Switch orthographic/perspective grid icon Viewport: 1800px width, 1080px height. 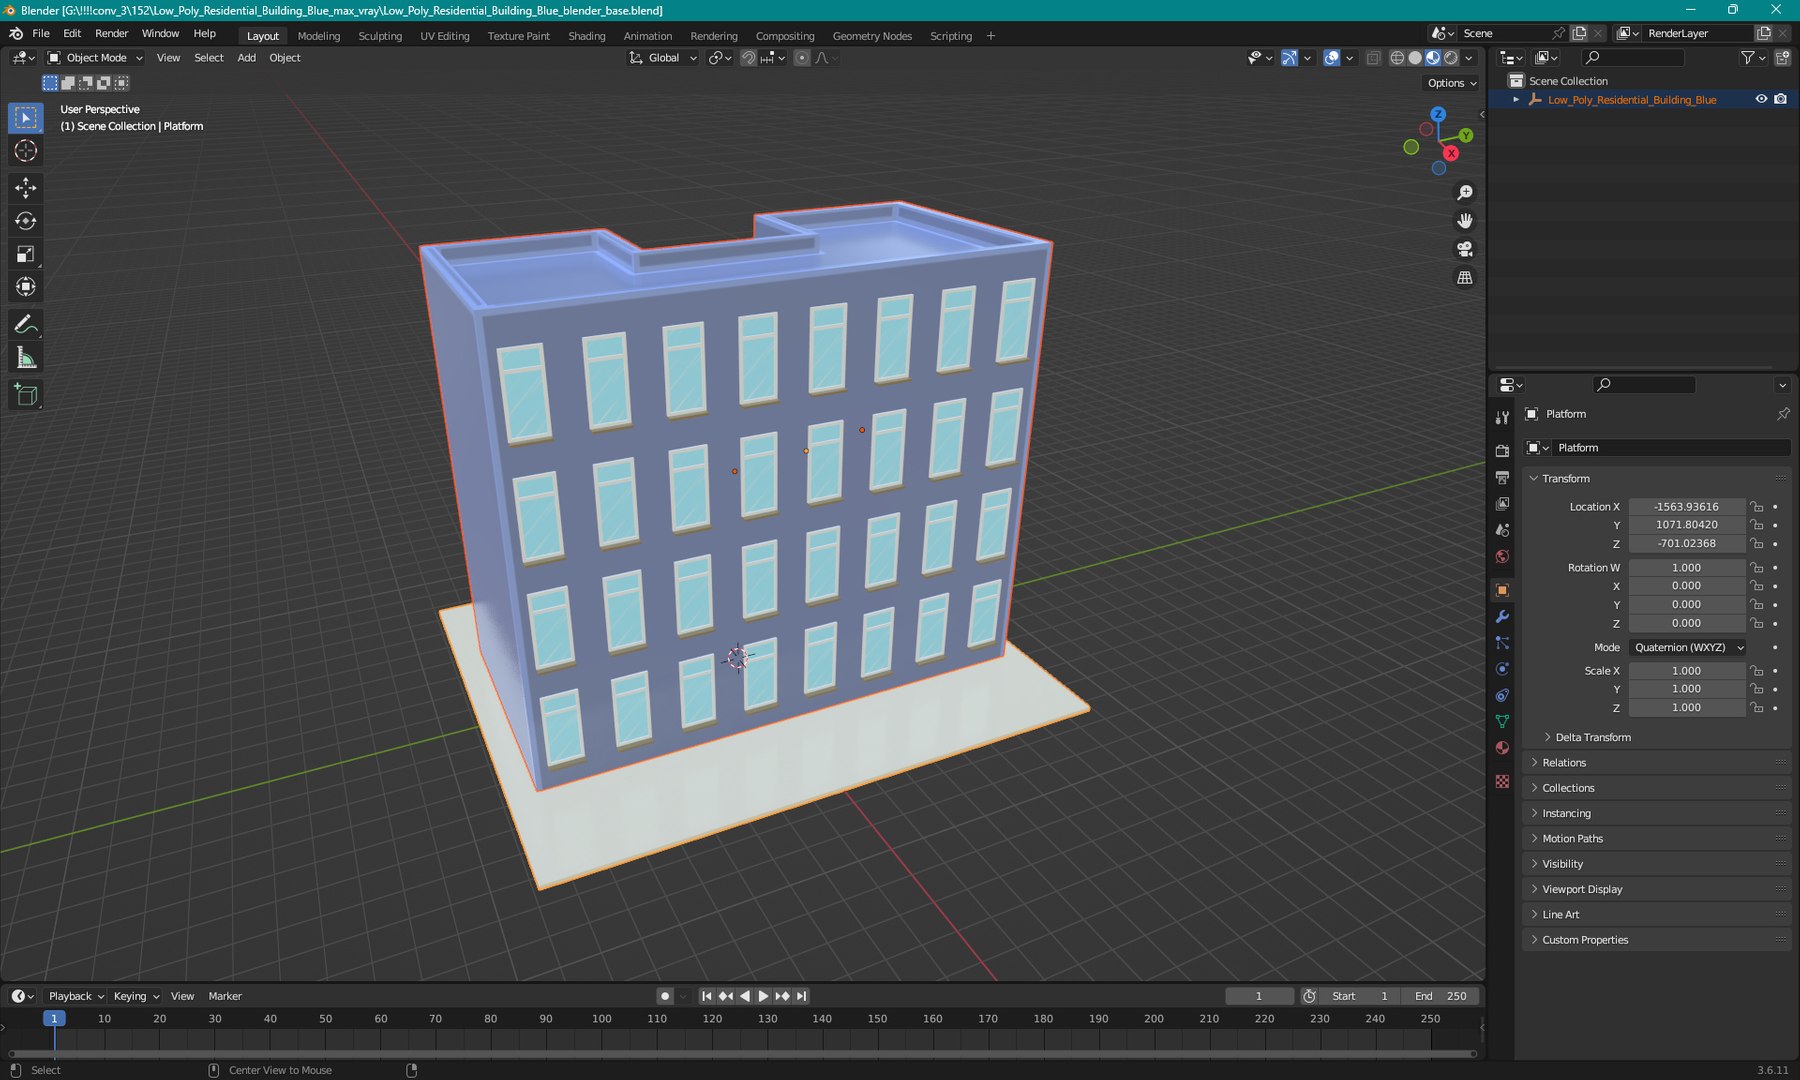1465,277
